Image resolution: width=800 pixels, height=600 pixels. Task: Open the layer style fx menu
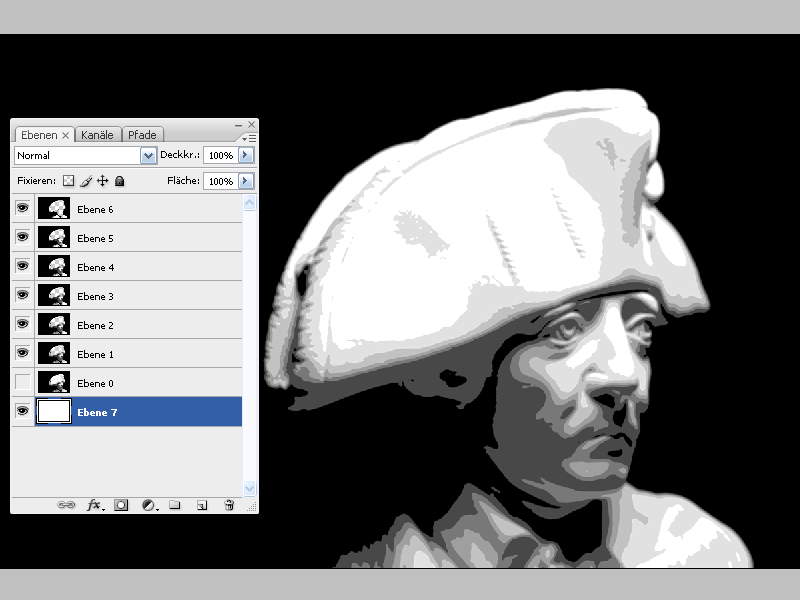[95, 505]
